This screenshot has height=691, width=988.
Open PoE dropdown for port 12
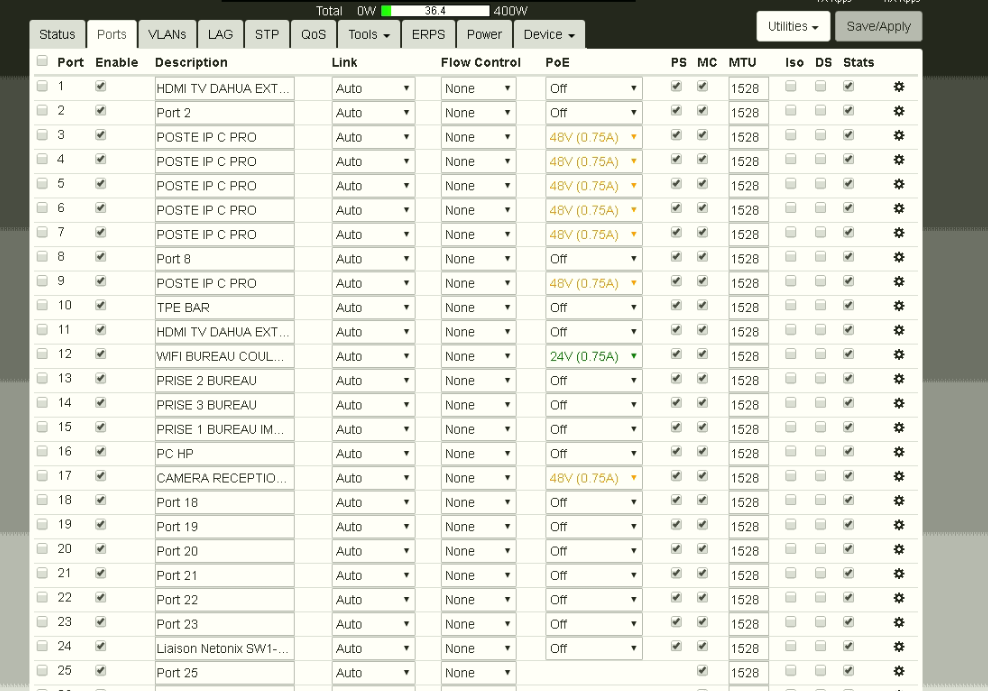tap(594, 356)
